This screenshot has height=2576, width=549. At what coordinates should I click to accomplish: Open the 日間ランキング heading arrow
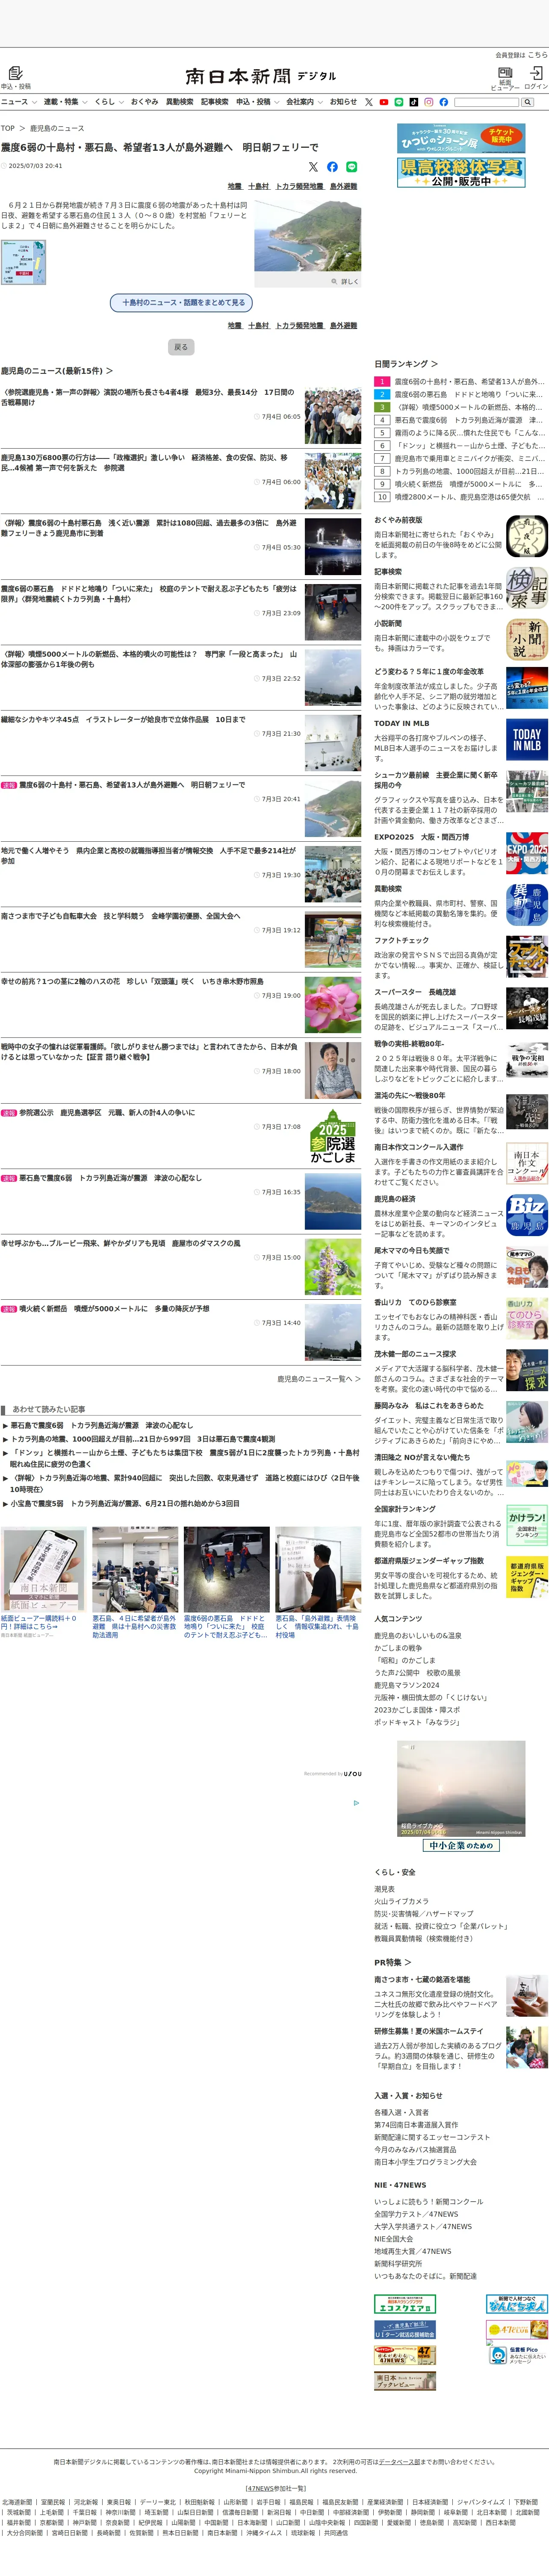click(434, 364)
